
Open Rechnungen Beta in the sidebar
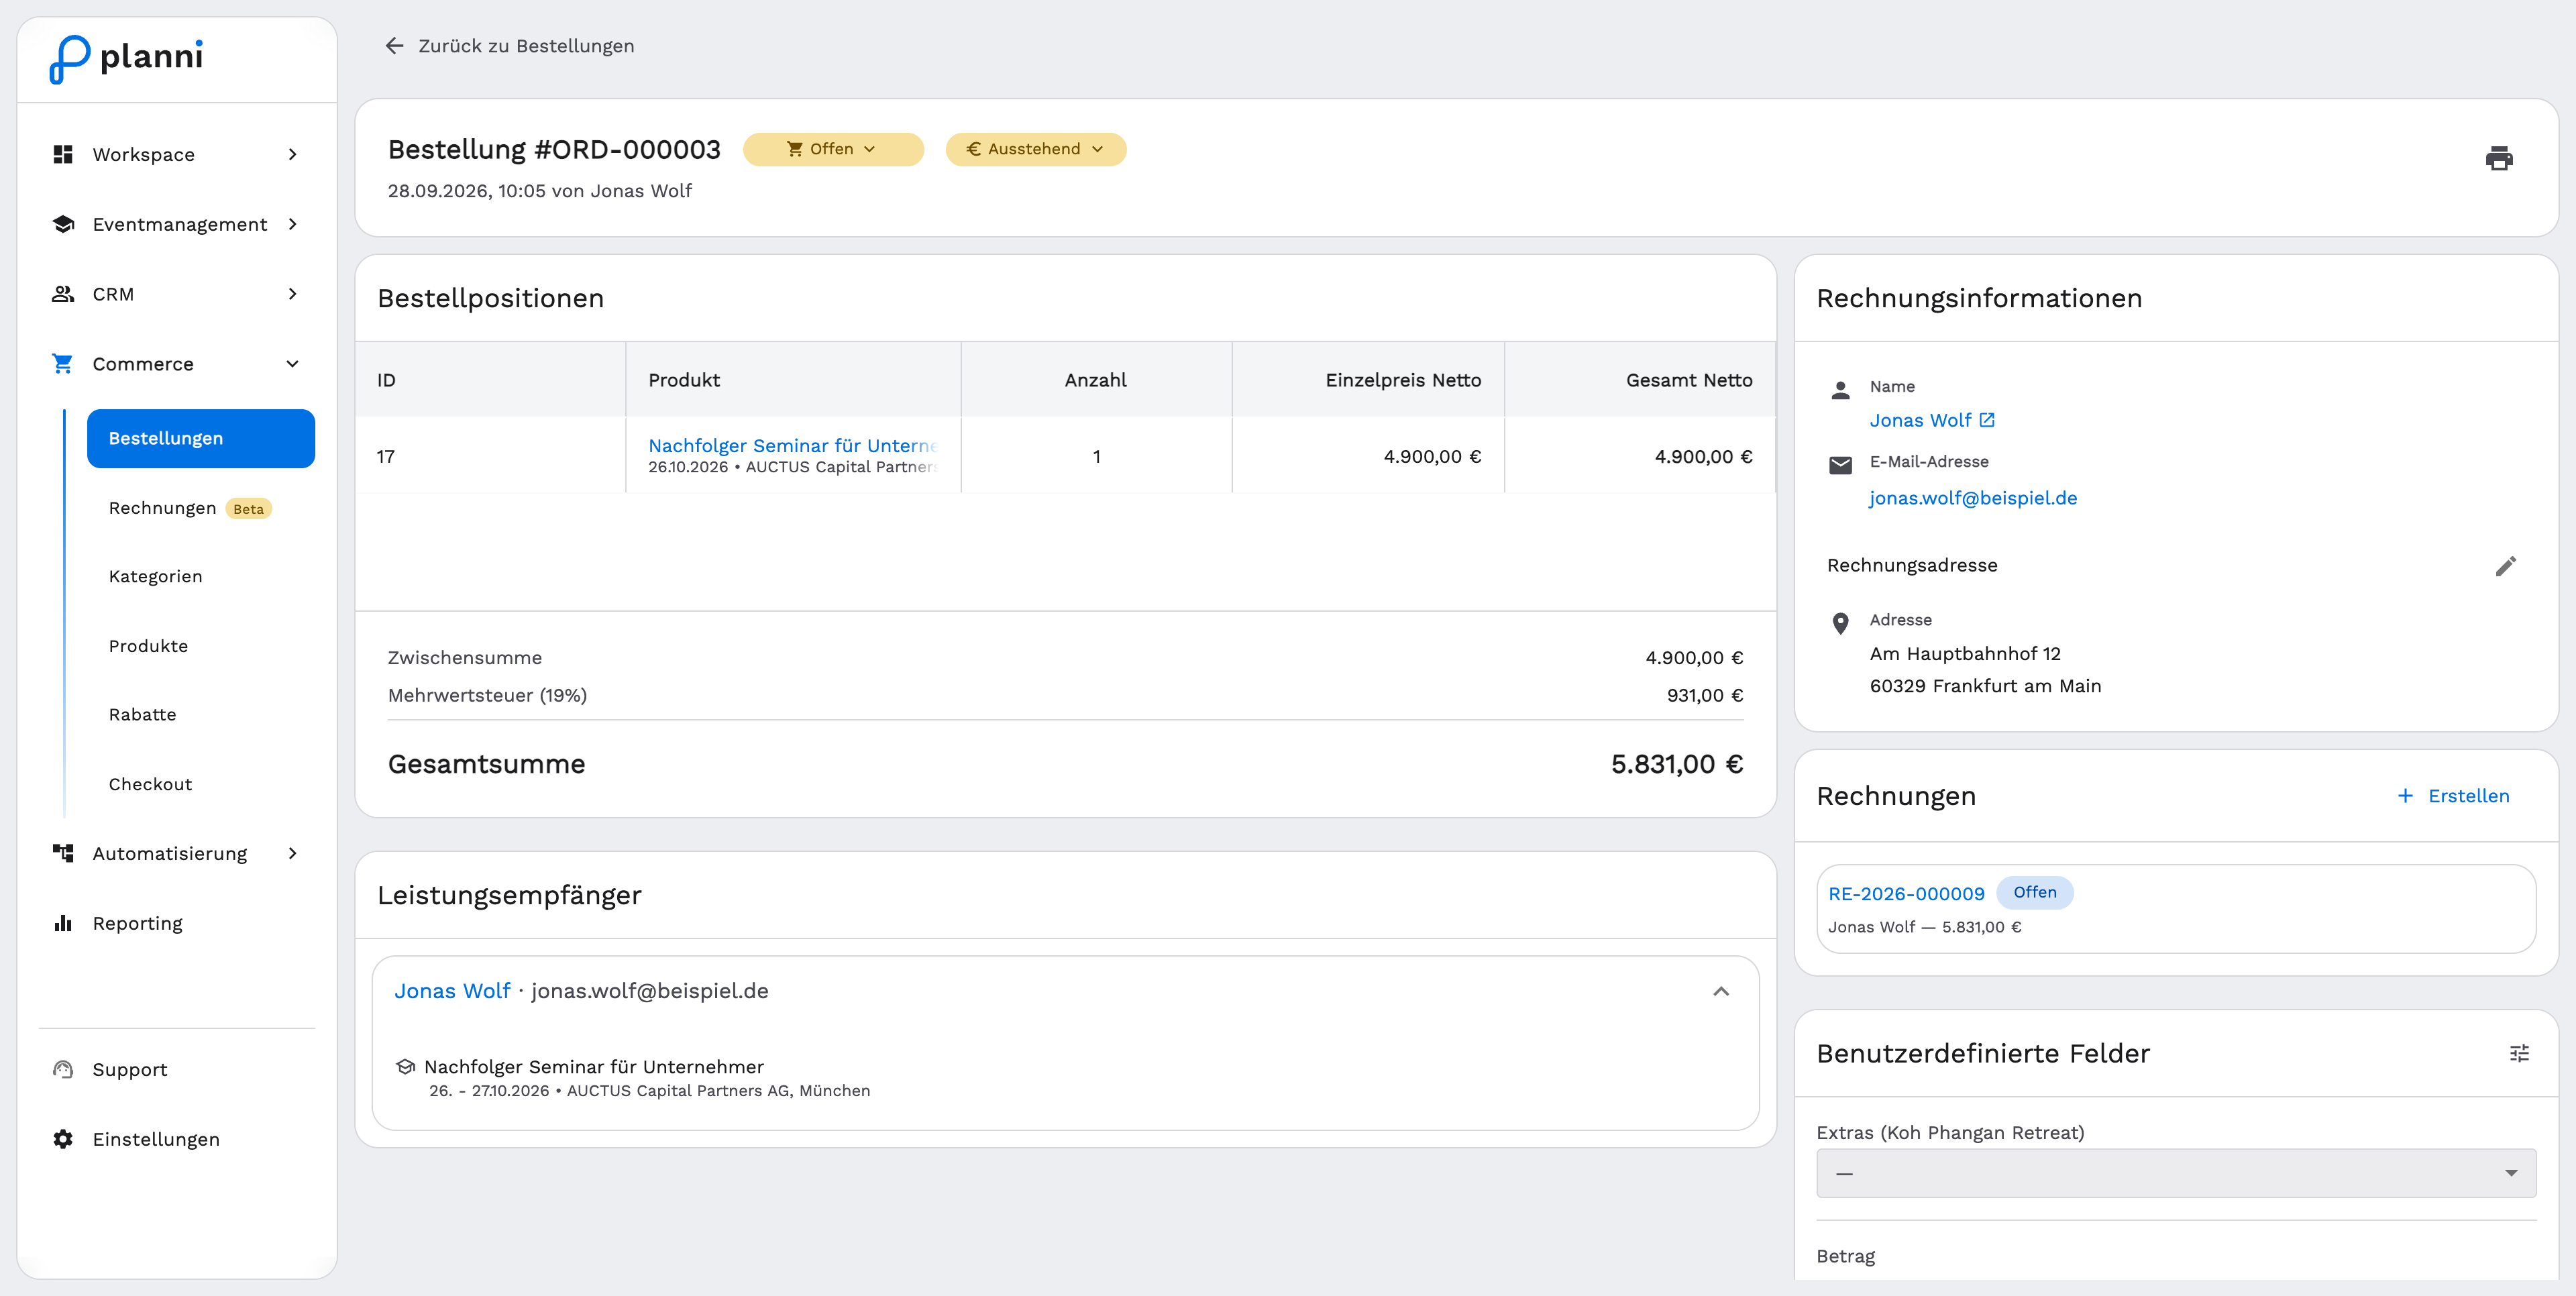coord(189,508)
